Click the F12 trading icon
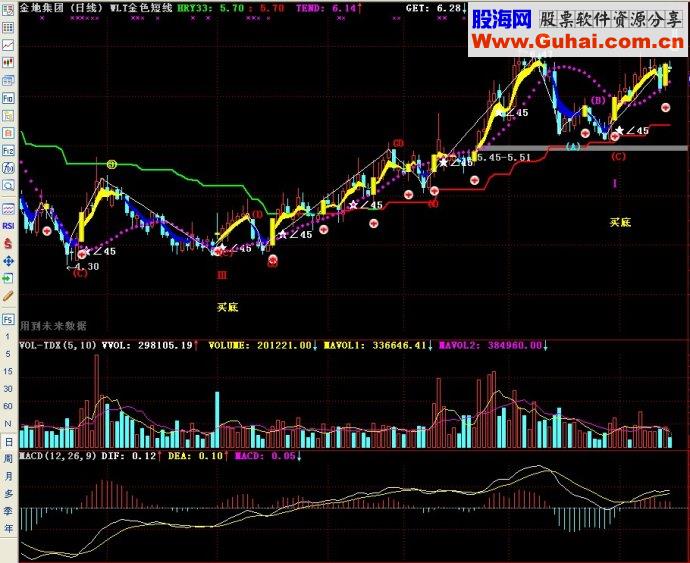This screenshot has width=690, height=563. (x=8, y=151)
